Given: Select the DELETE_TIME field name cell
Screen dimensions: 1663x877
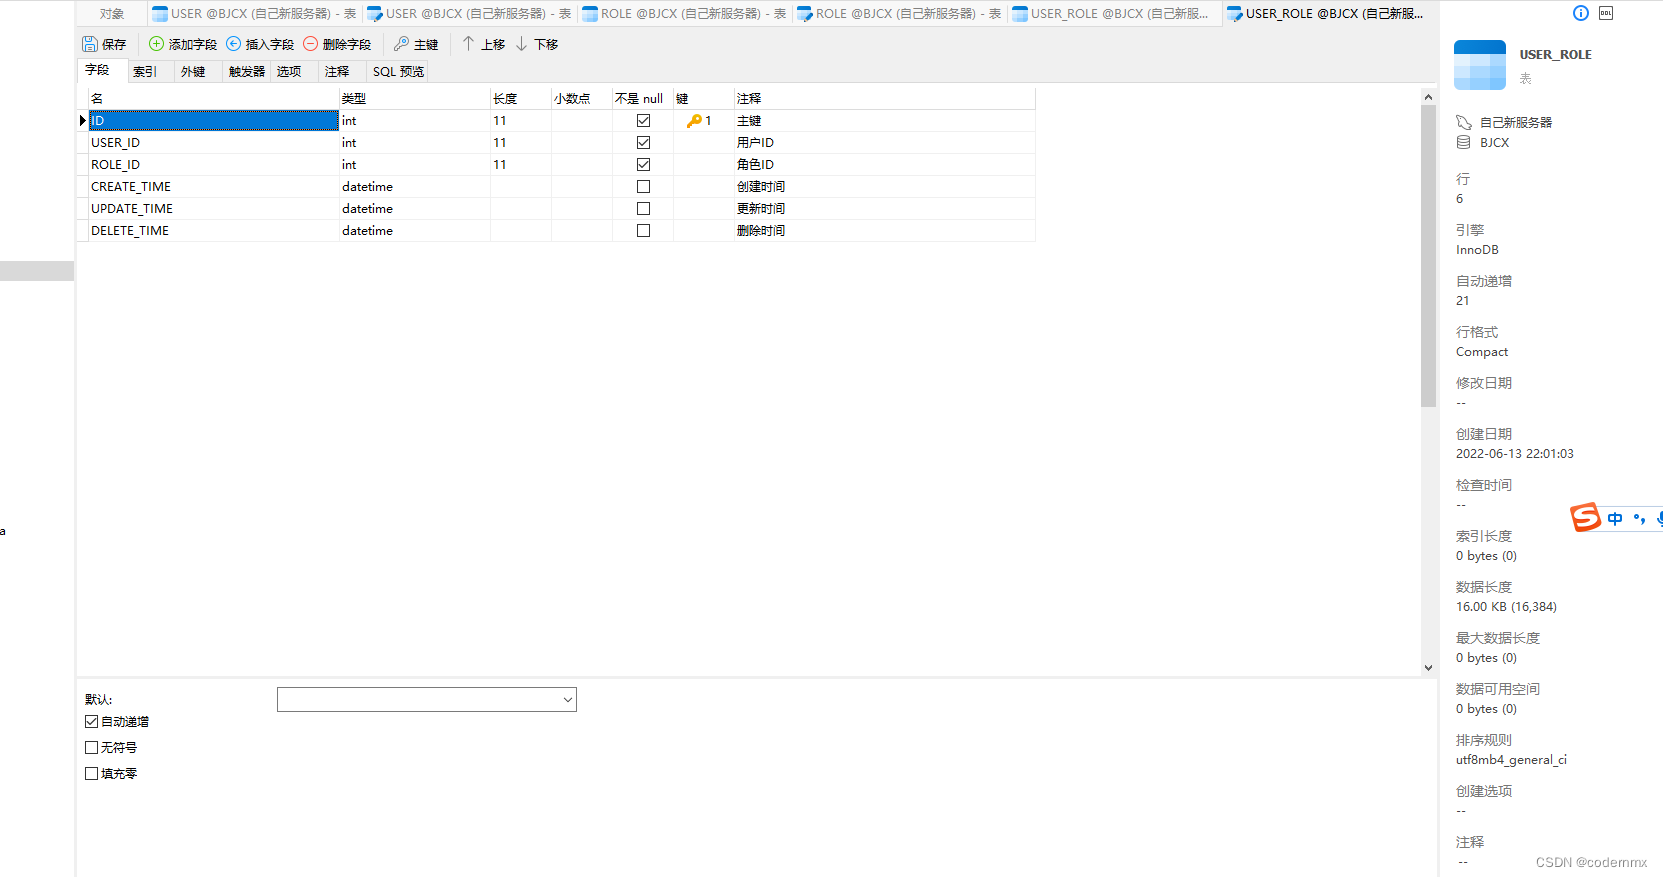Looking at the screenshot, I should [214, 230].
